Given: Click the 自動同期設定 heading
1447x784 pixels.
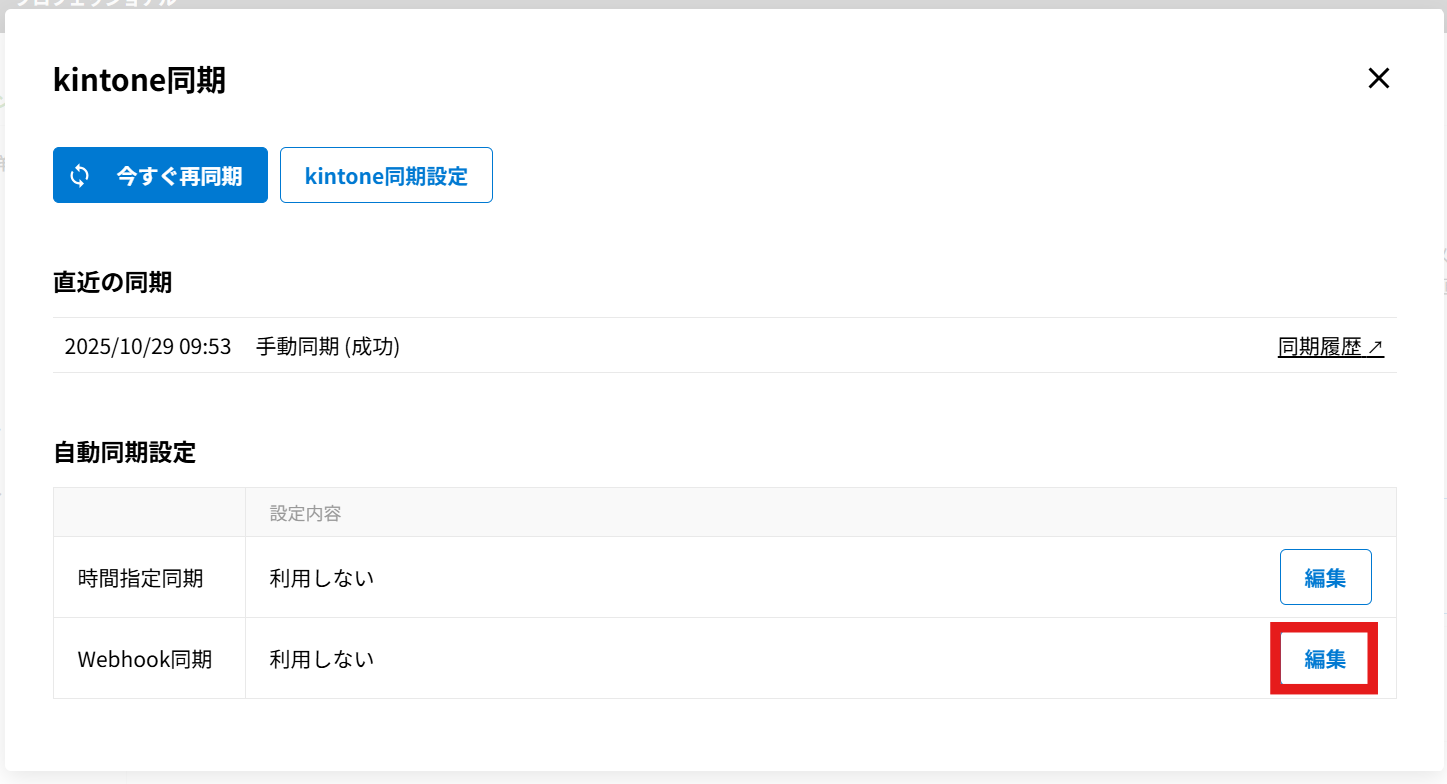Looking at the screenshot, I should [124, 453].
